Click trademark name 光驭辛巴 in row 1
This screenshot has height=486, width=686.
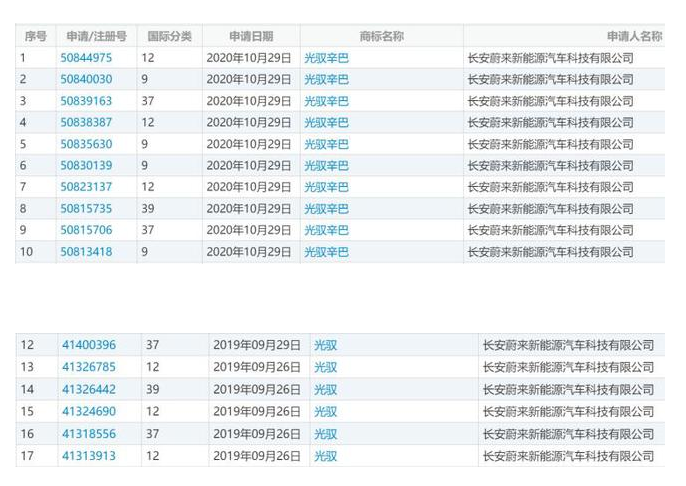click(x=326, y=58)
